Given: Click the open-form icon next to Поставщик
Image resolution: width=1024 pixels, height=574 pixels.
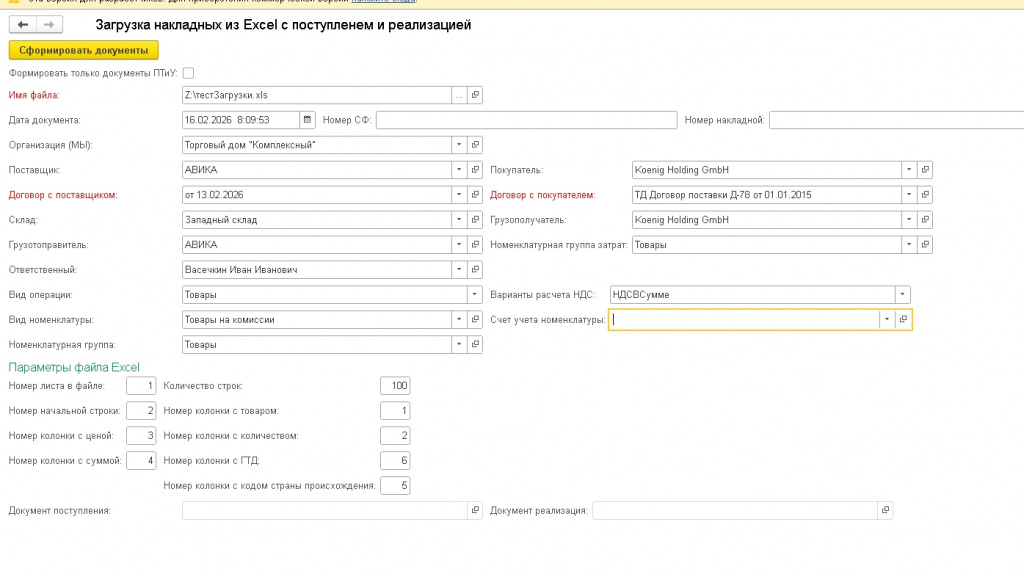Looking at the screenshot, I should point(475,170).
